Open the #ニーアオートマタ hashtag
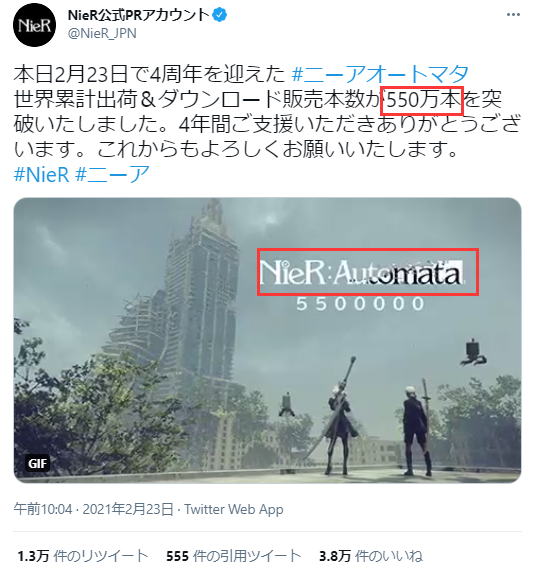541x568 pixels. [x=380, y=74]
